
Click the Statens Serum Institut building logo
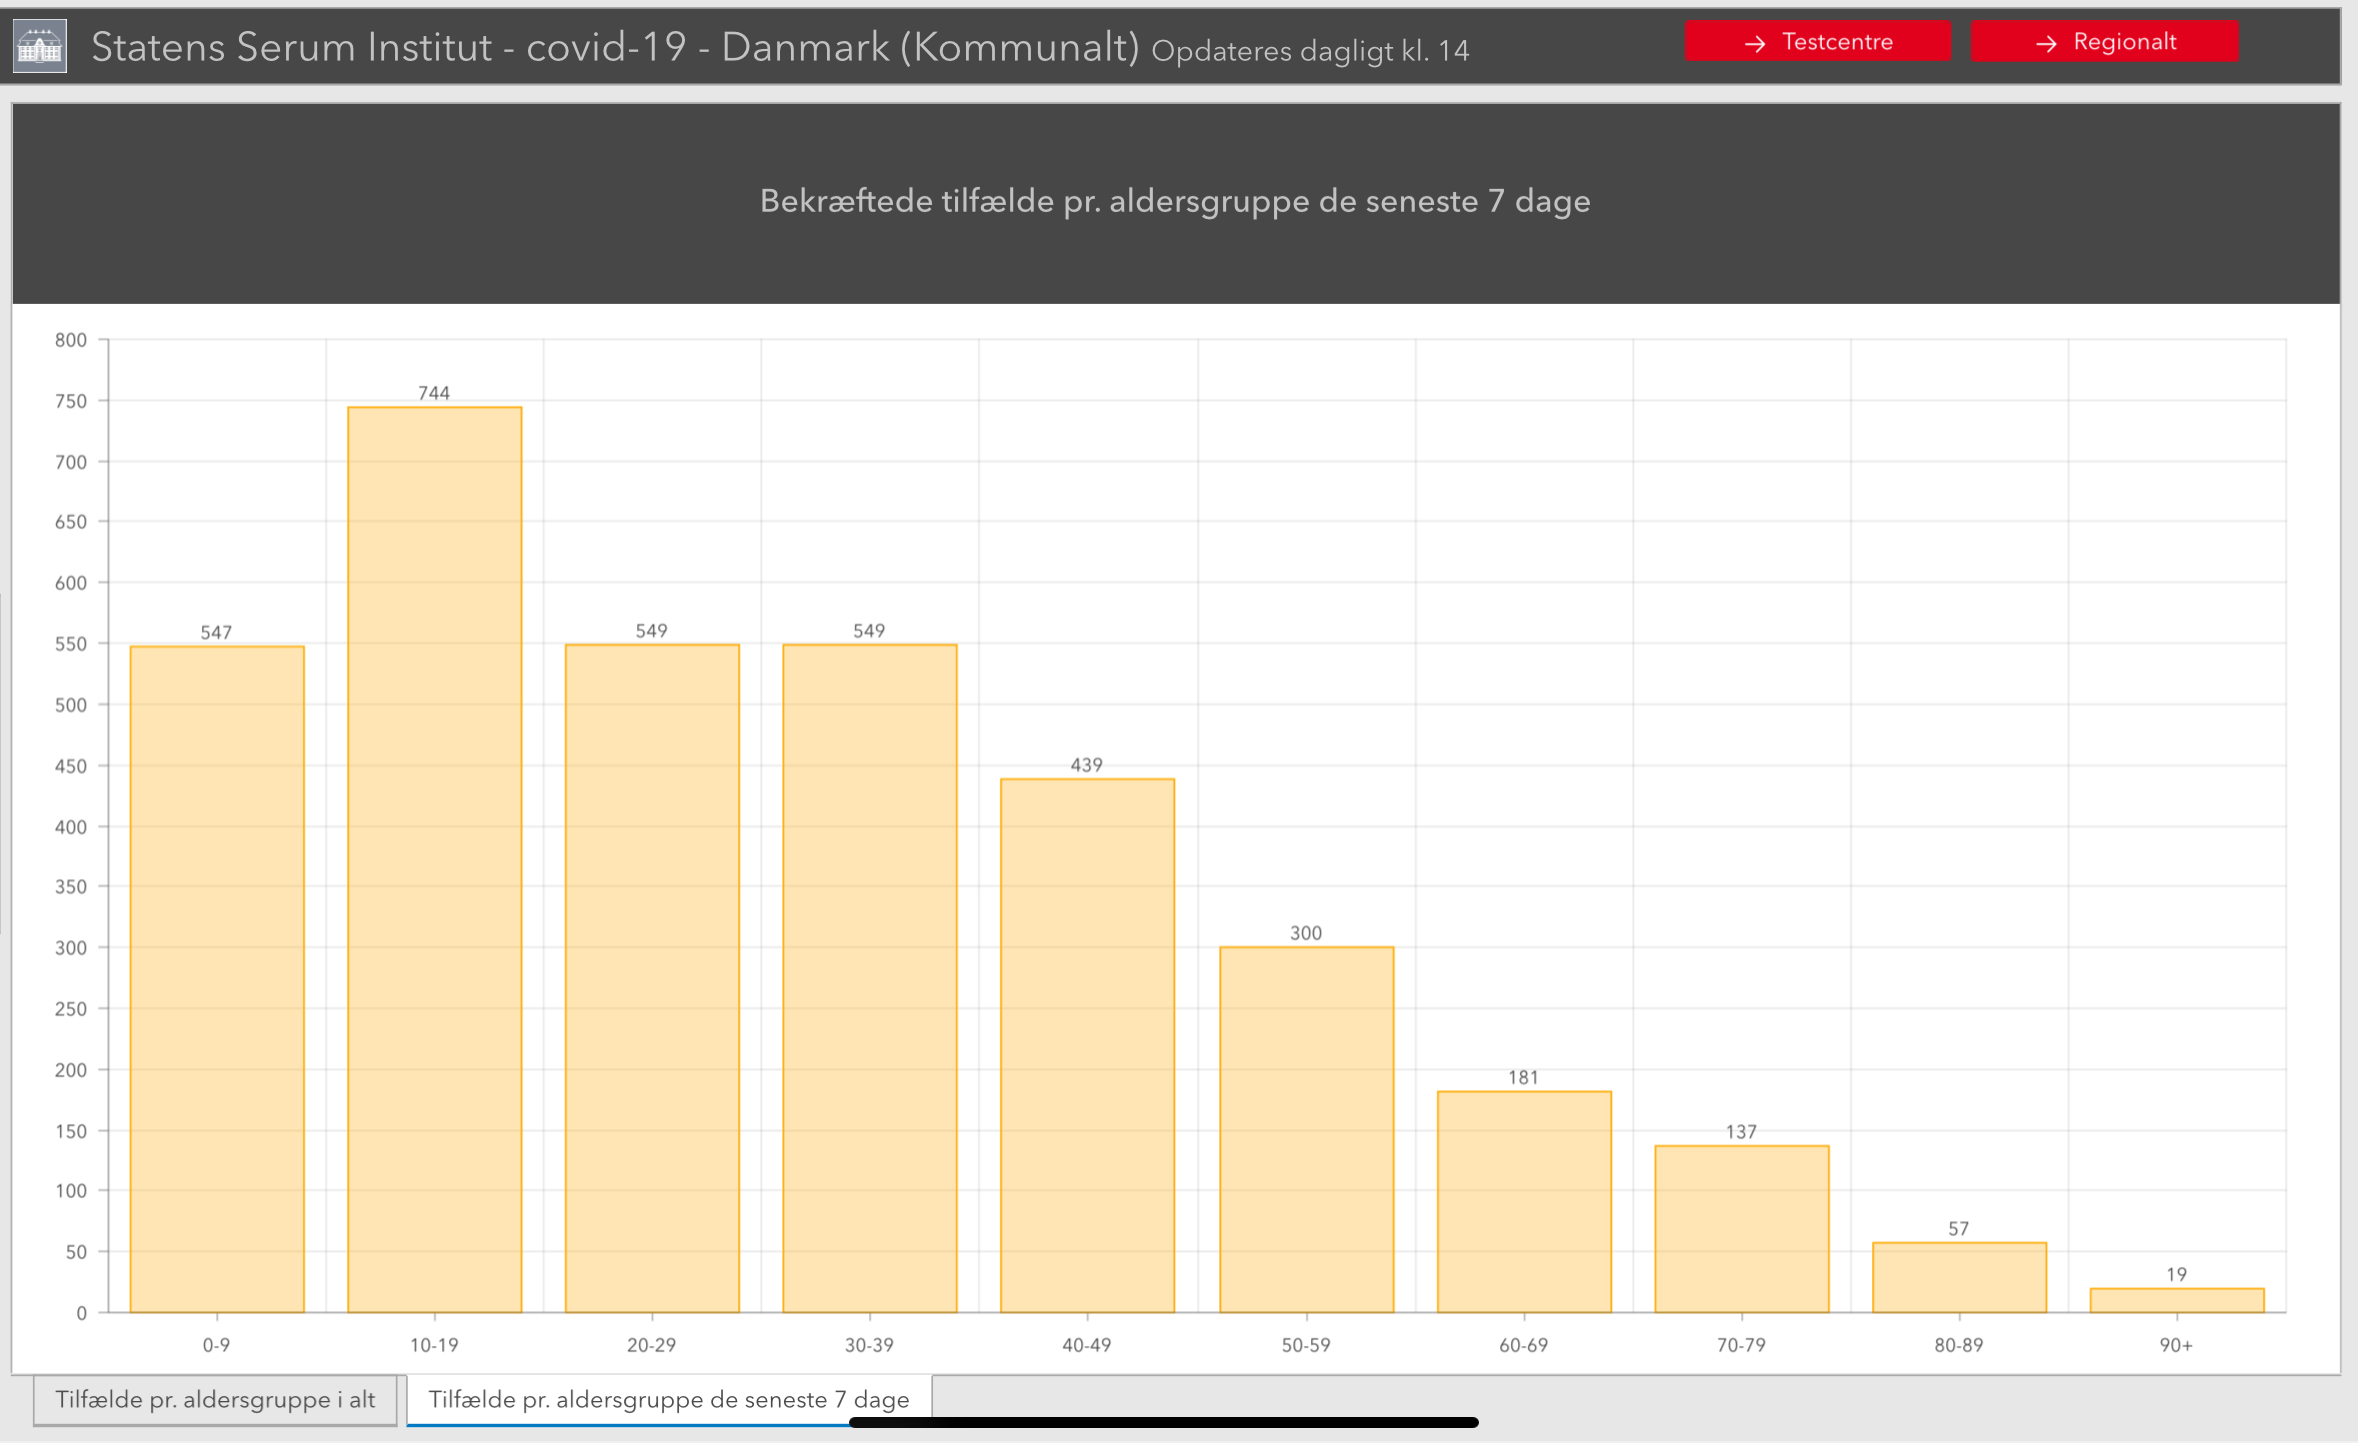coord(40,46)
